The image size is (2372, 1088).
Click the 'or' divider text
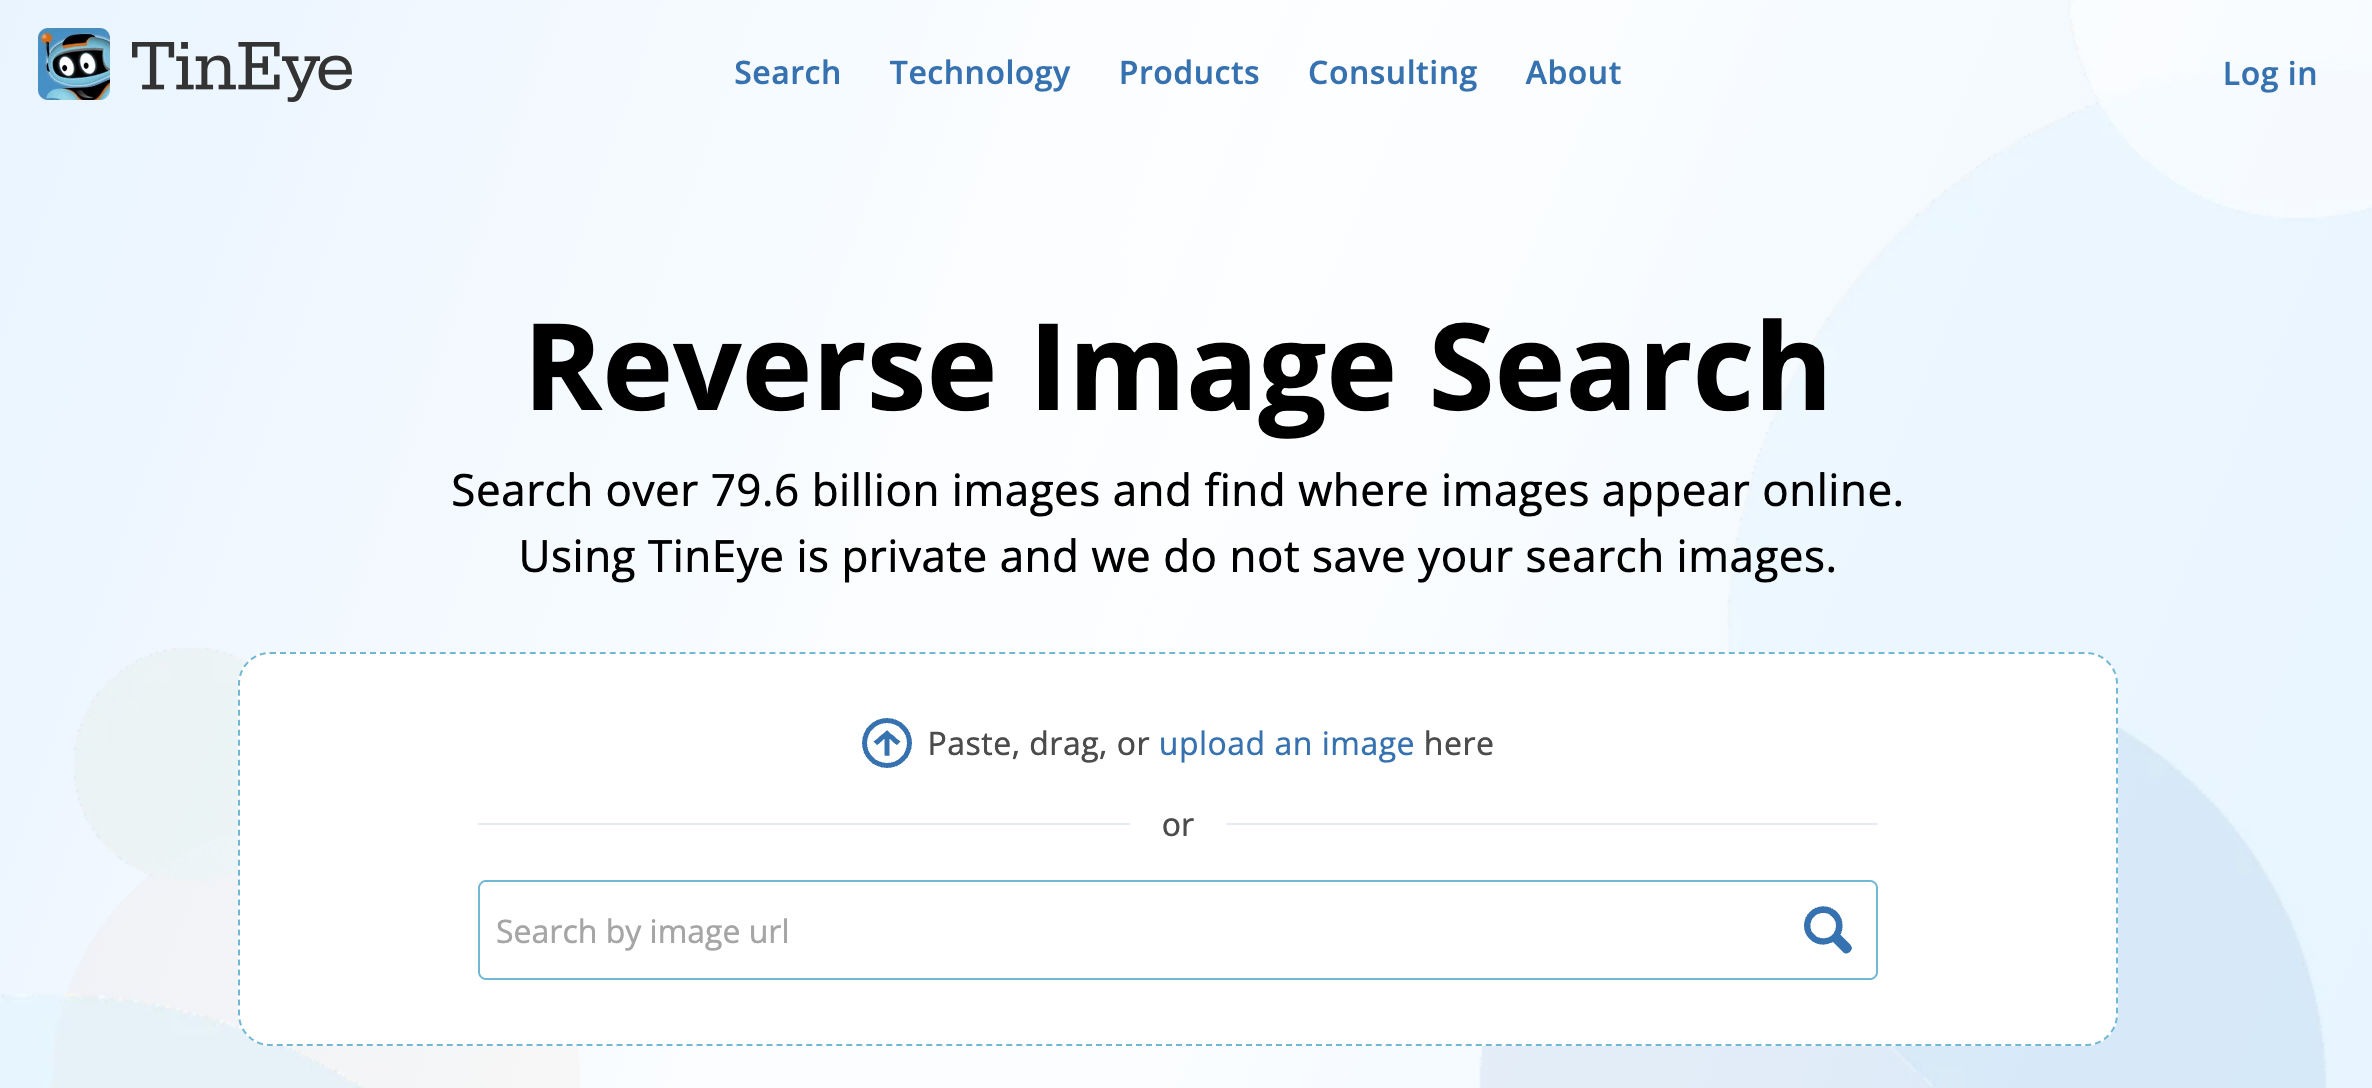point(1177,825)
